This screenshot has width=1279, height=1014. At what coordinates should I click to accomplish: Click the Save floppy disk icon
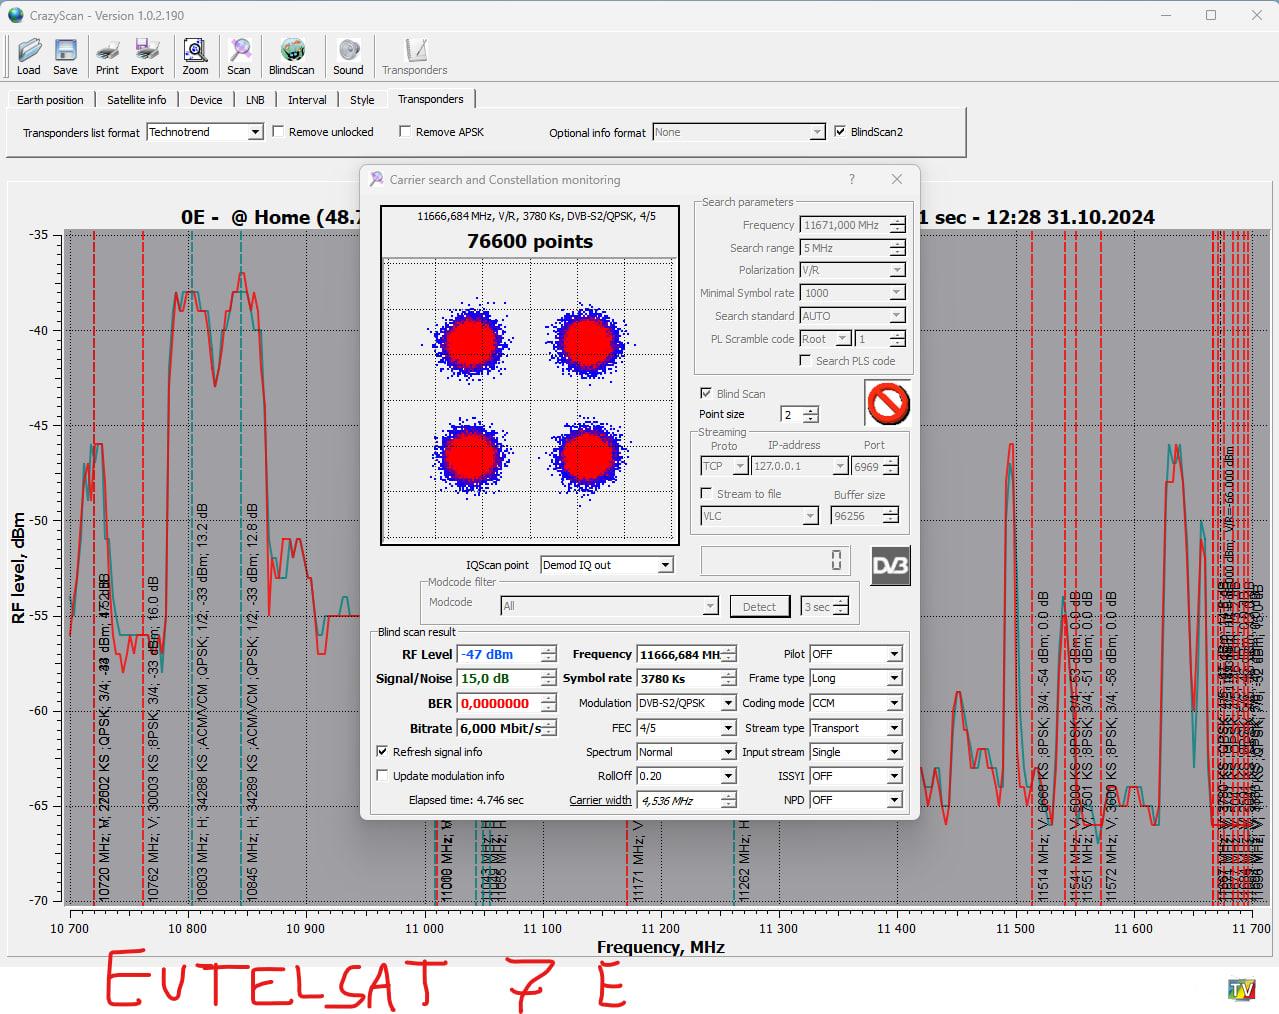pyautogui.click(x=65, y=56)
